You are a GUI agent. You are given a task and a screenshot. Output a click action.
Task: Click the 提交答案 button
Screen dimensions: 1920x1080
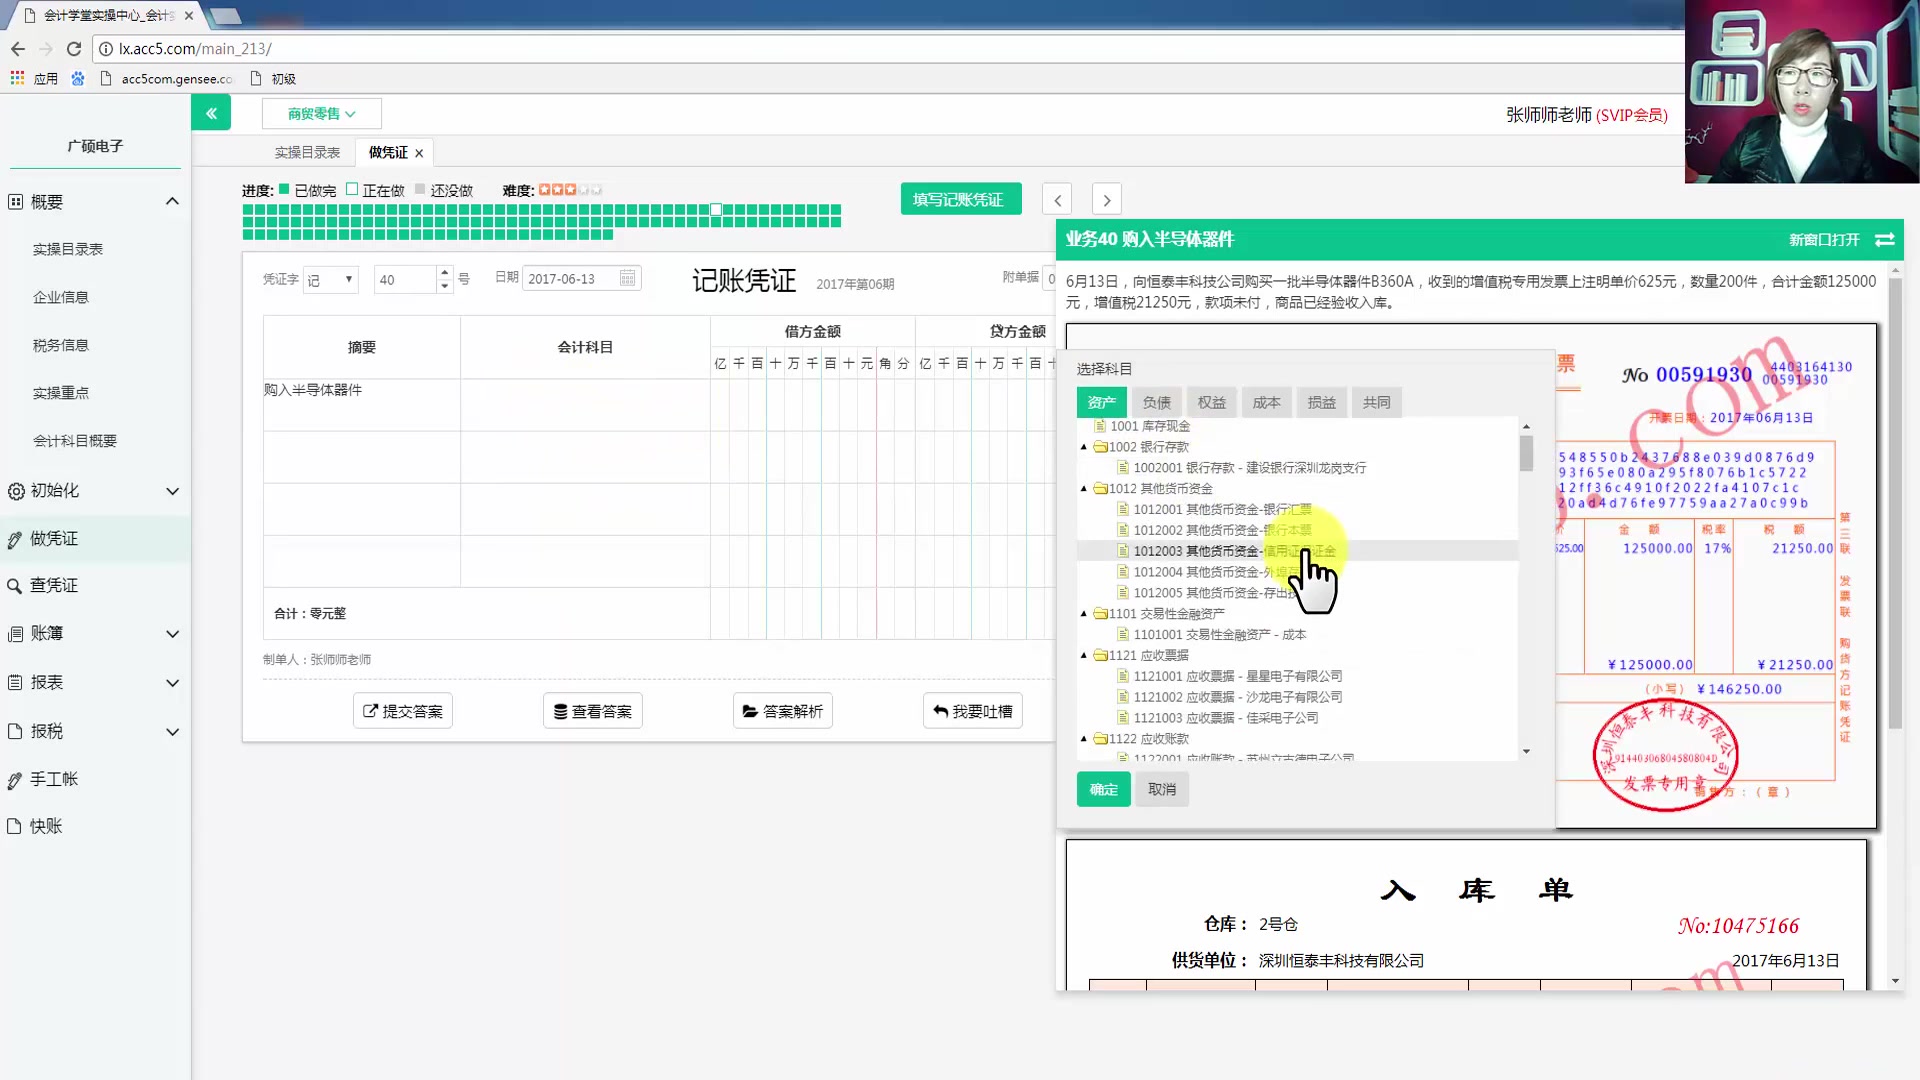pyautogui.click(x=403, y=711)
